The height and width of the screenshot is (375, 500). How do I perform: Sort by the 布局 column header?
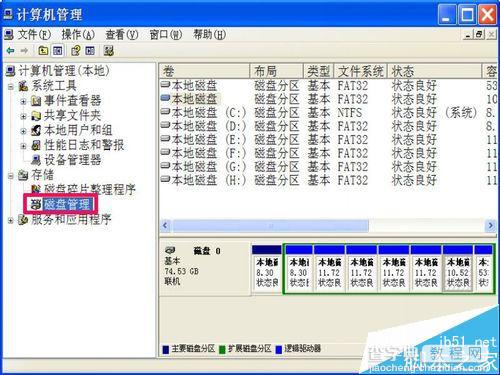click(x=277, y=71)
